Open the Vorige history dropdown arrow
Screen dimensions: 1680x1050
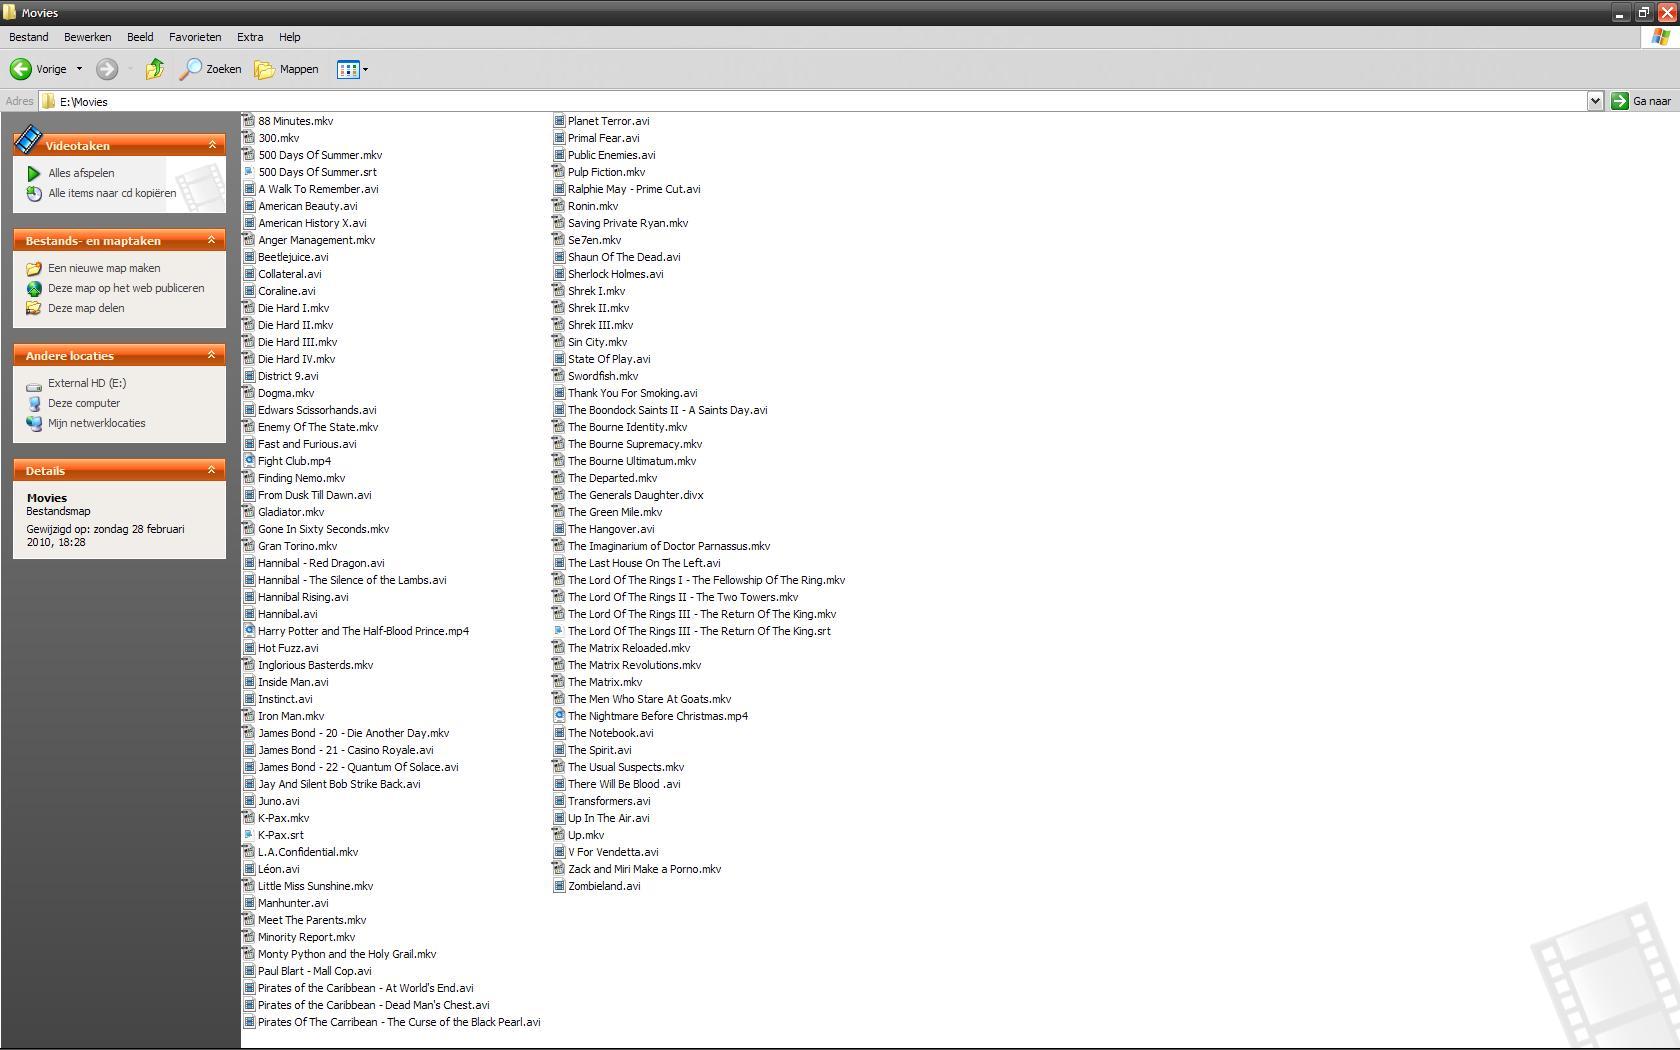[79, 69]
